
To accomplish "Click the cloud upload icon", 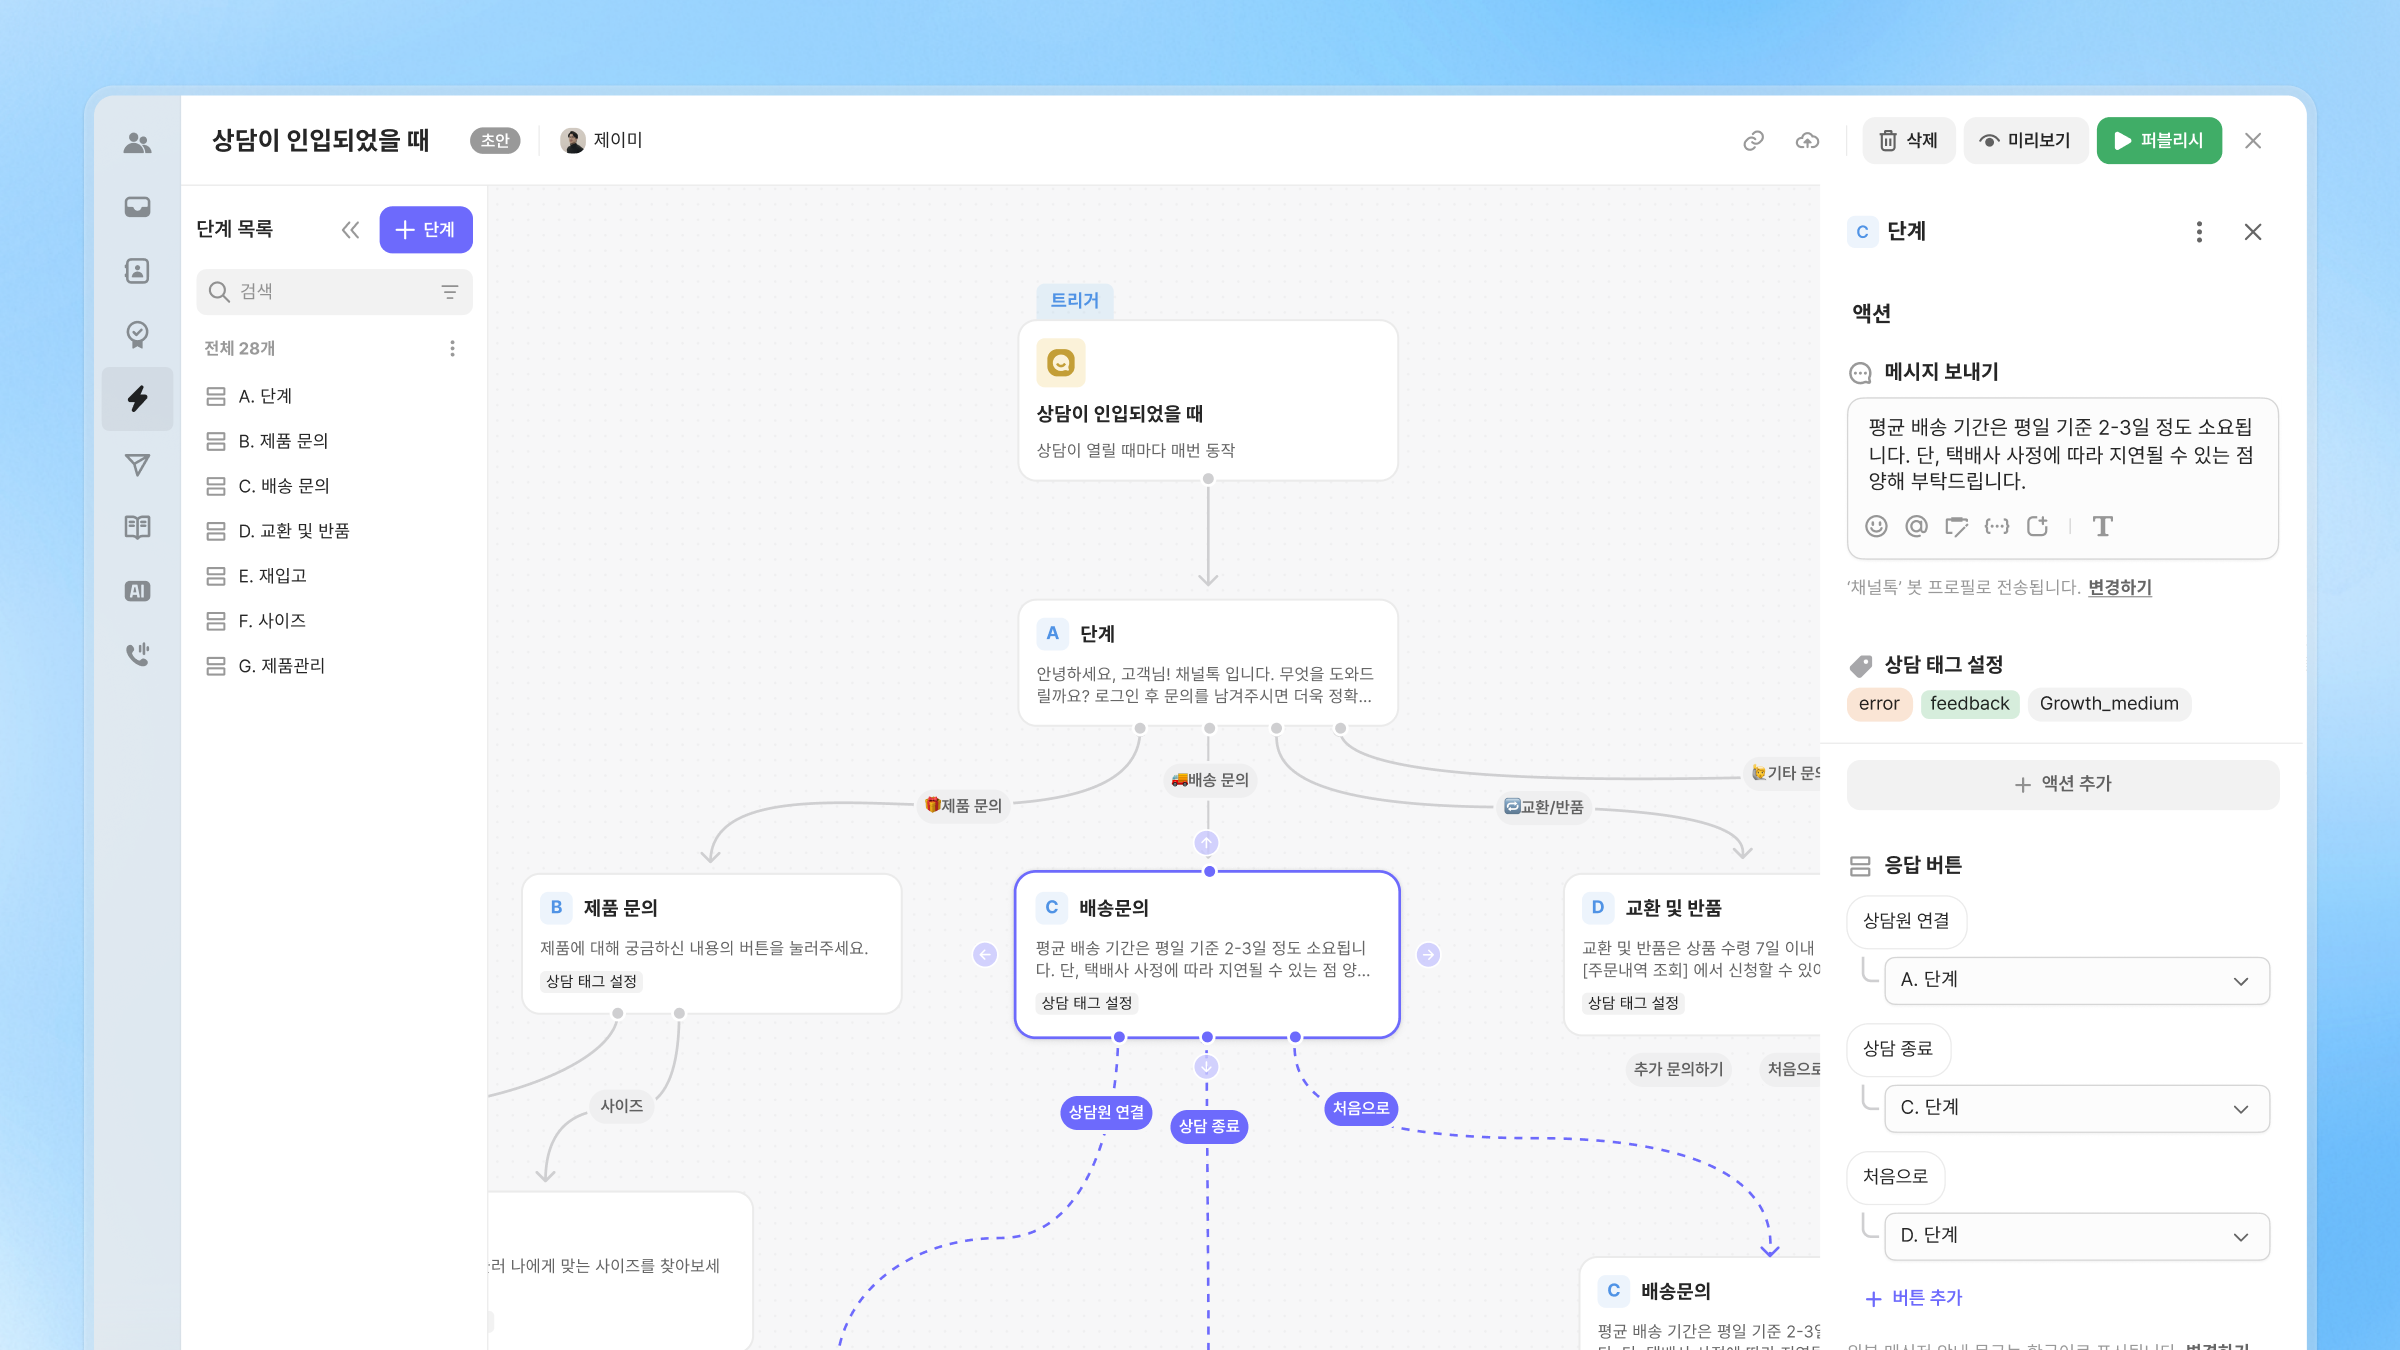I will [x=1807, y=141].
